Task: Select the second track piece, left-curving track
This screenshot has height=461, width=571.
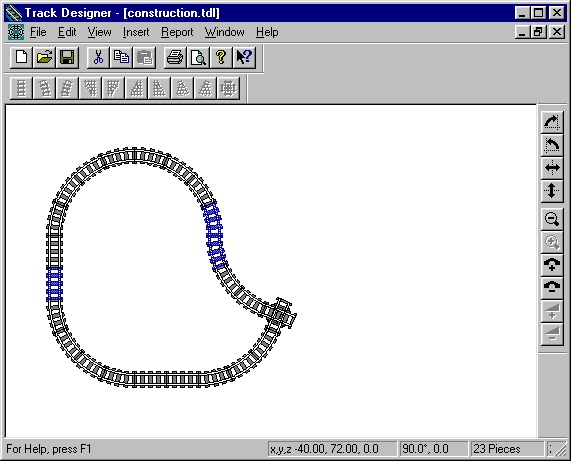Action: [x=44, y=88]
